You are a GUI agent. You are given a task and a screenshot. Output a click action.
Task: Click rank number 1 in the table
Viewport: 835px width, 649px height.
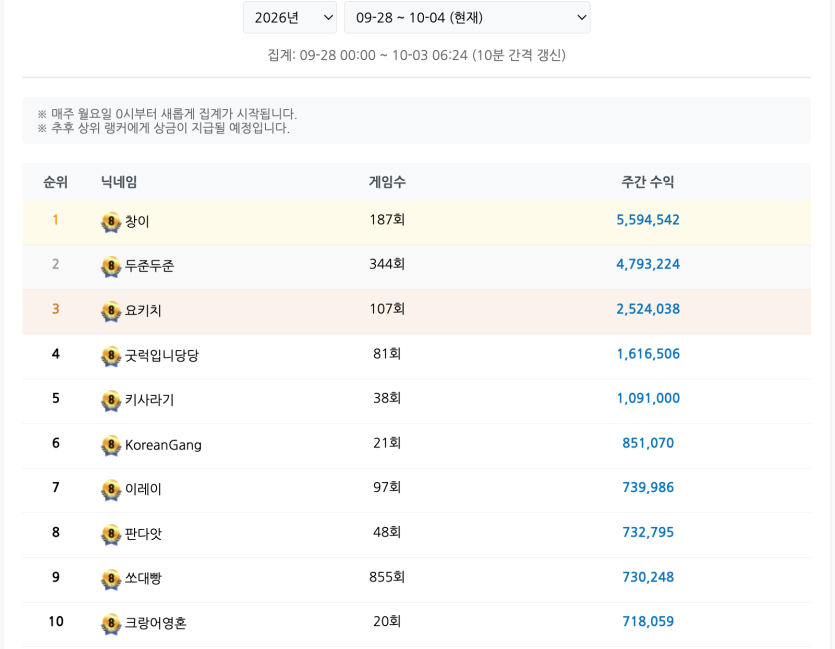[55, 220]
